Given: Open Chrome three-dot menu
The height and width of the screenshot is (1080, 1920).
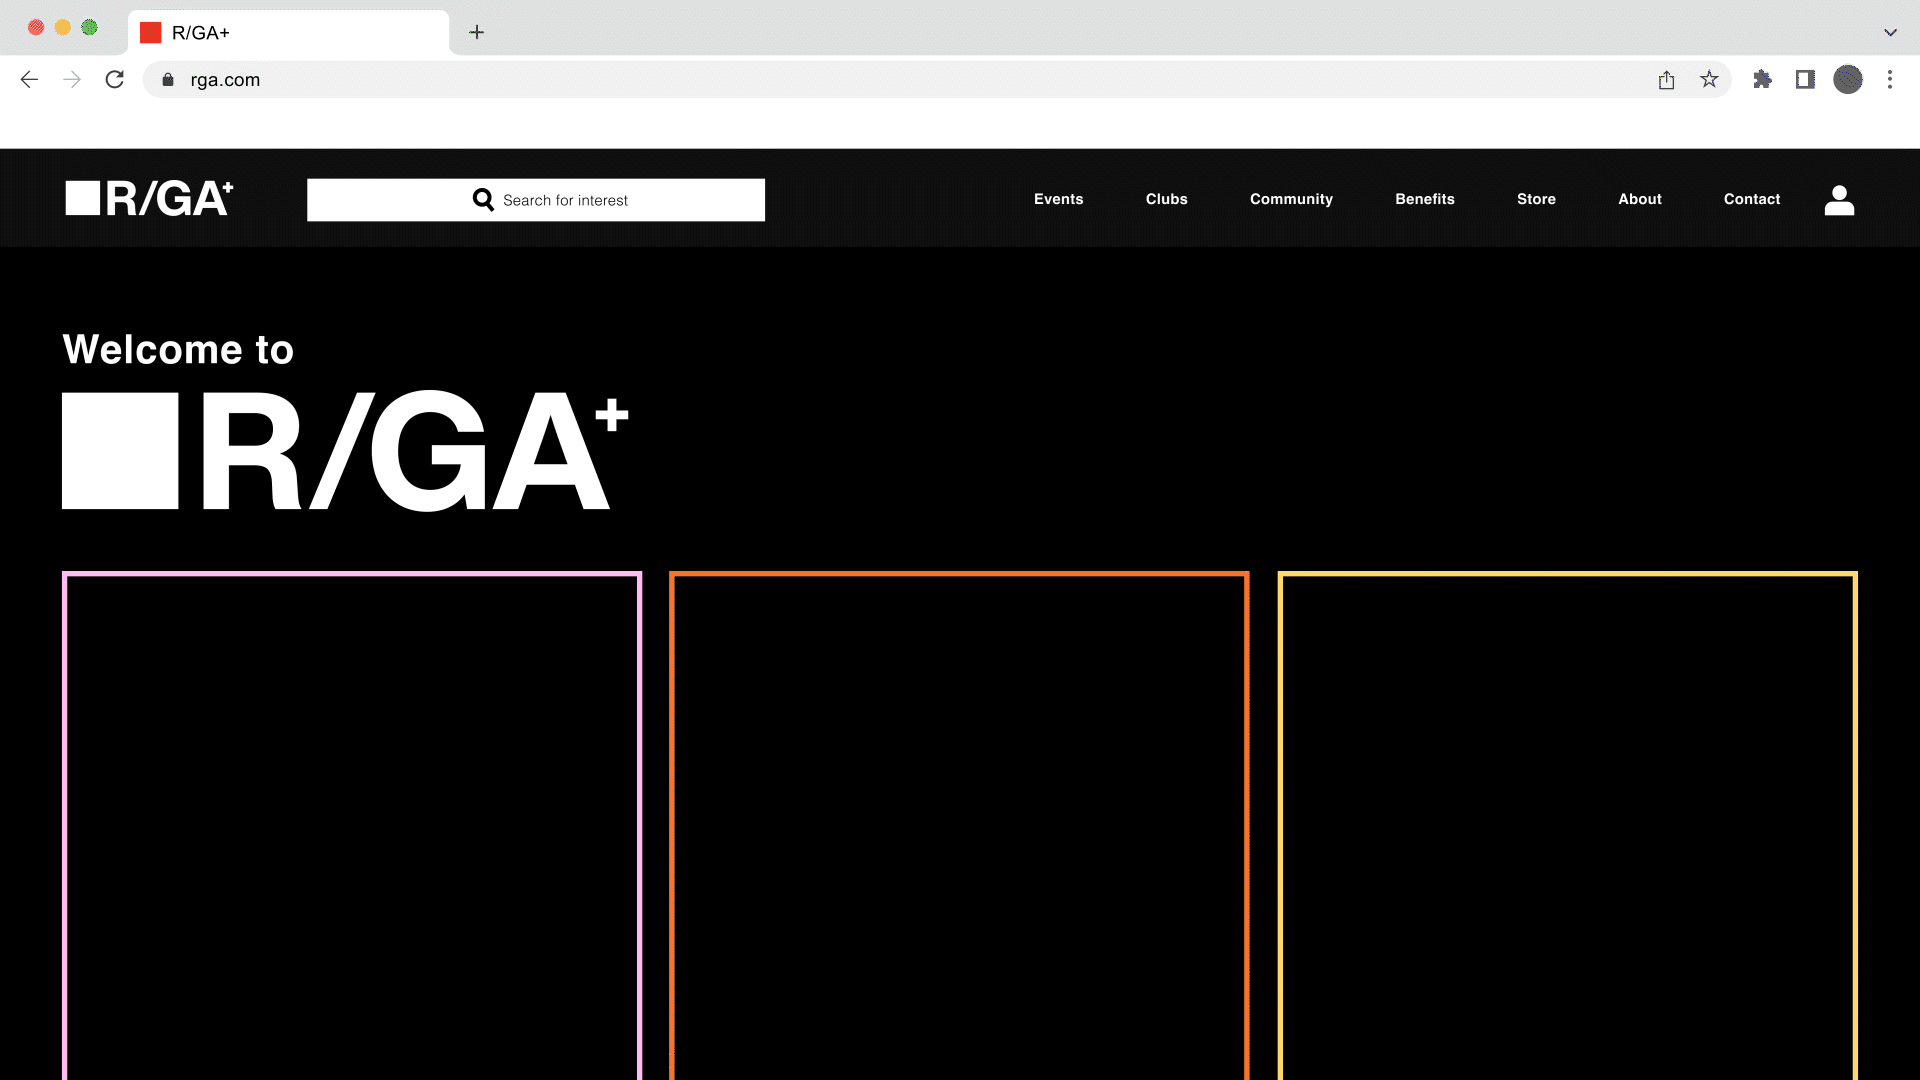Looking at the screenshot, I should (x=1890, y=80).
